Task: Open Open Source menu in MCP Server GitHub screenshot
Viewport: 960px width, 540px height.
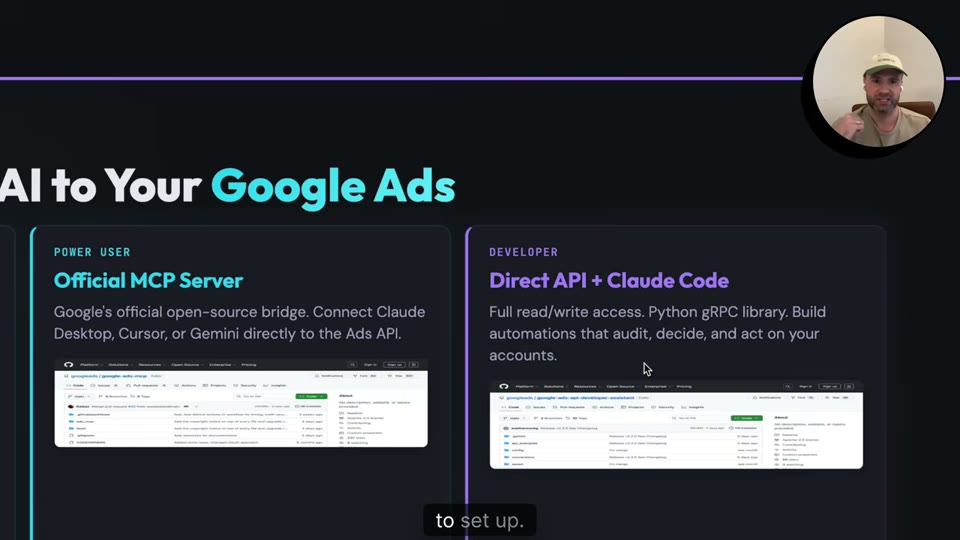Action: pos(187,365)
